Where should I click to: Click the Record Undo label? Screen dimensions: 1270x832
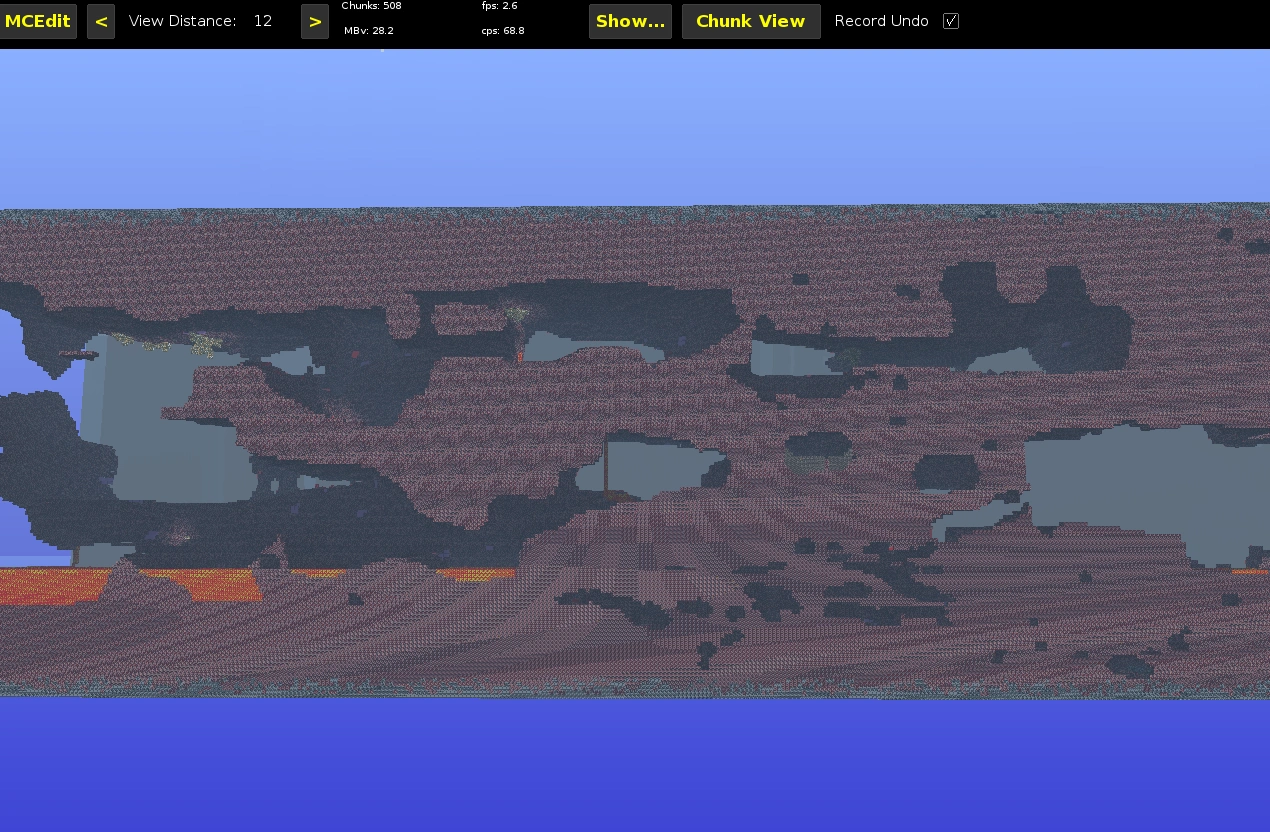881,21
